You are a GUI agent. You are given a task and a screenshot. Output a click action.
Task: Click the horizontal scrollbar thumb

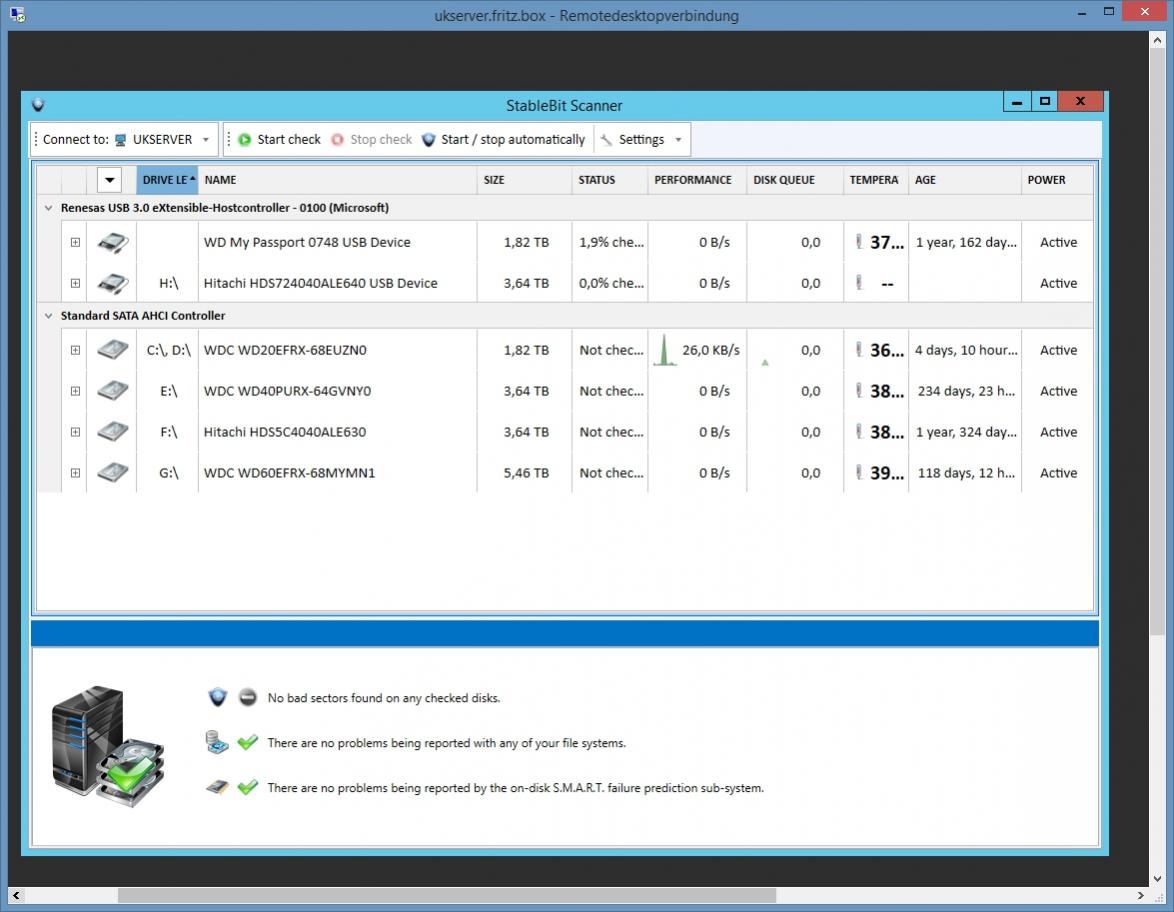[x=446, y=896]
